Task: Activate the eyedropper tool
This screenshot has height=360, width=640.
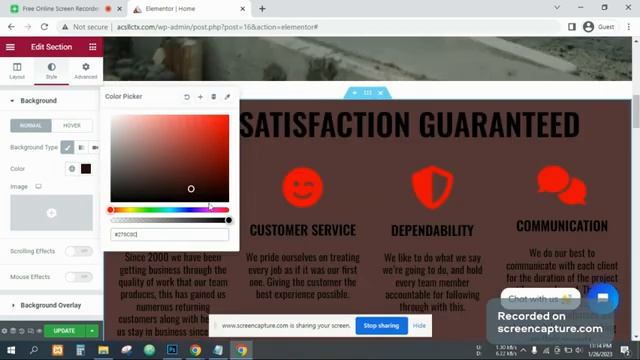Action: coord(227,97)
